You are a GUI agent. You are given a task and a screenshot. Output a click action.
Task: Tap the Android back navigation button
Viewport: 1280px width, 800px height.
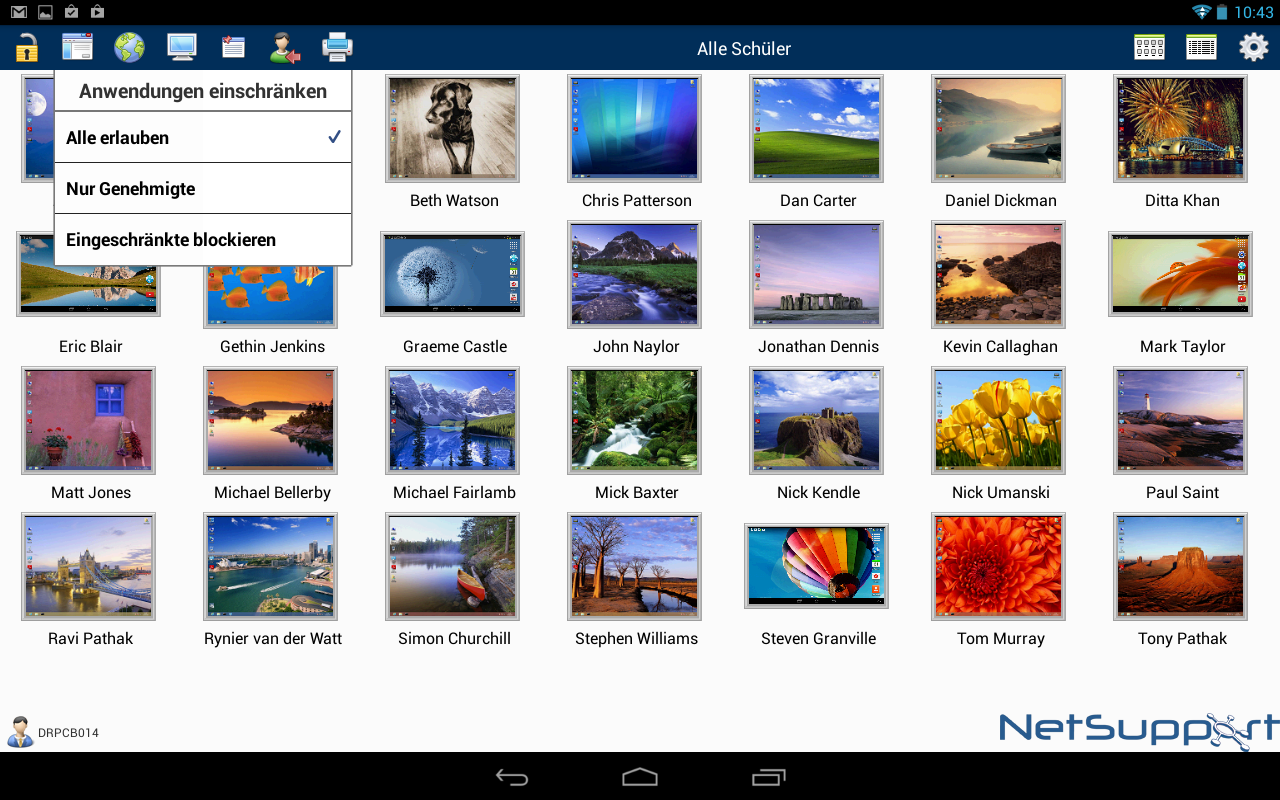pos(512,777)
